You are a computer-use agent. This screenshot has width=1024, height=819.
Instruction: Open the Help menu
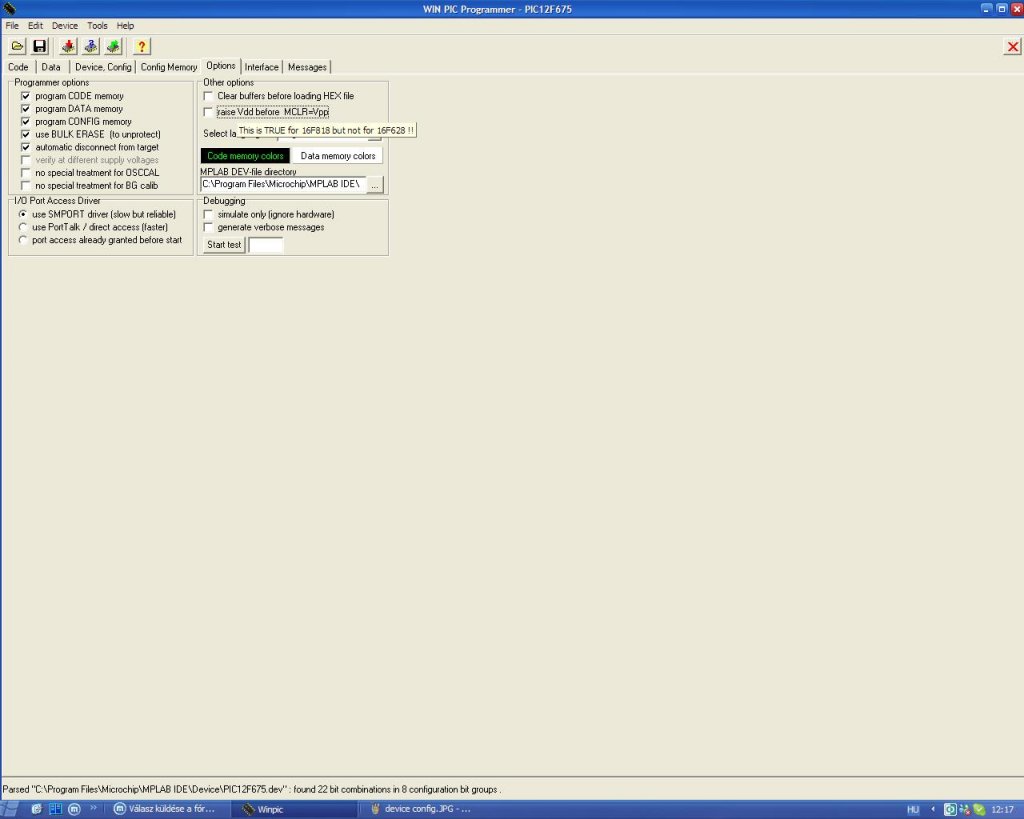(x=125, y=25)
